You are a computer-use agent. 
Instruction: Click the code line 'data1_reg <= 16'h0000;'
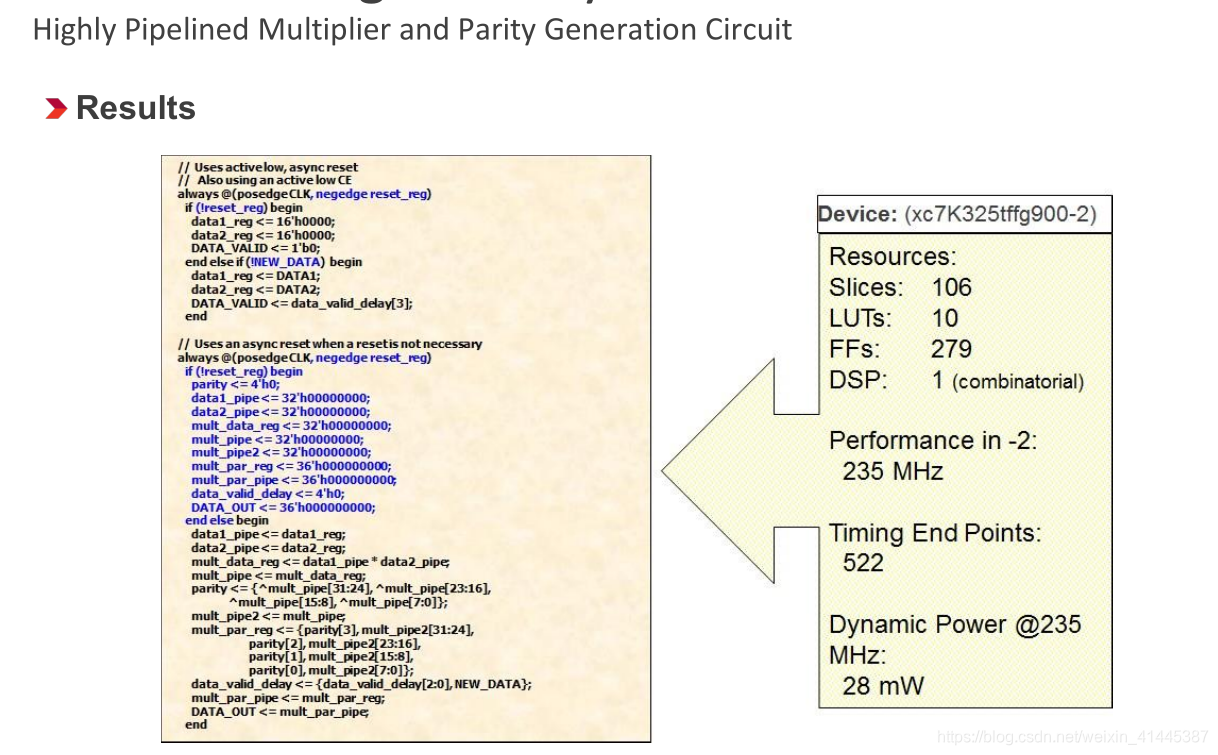[x=263, y=221]
